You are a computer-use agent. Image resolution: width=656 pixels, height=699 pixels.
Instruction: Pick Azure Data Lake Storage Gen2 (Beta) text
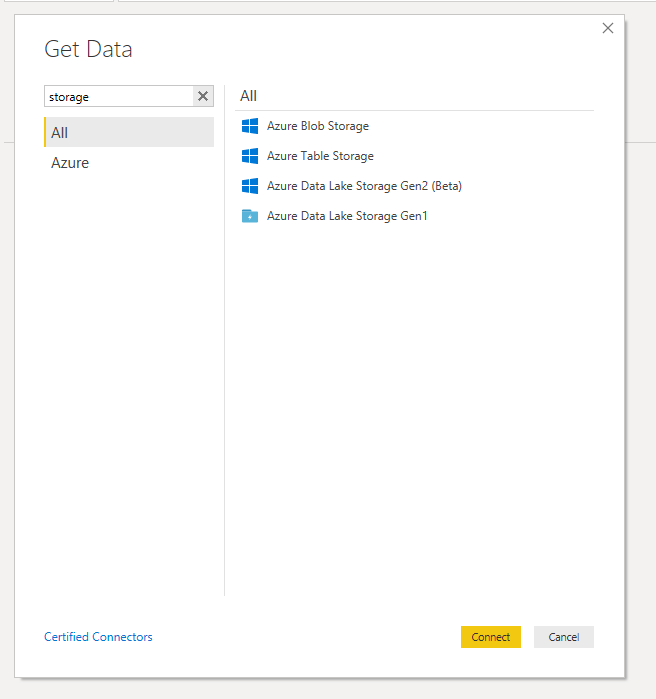[x=364, y=186]
